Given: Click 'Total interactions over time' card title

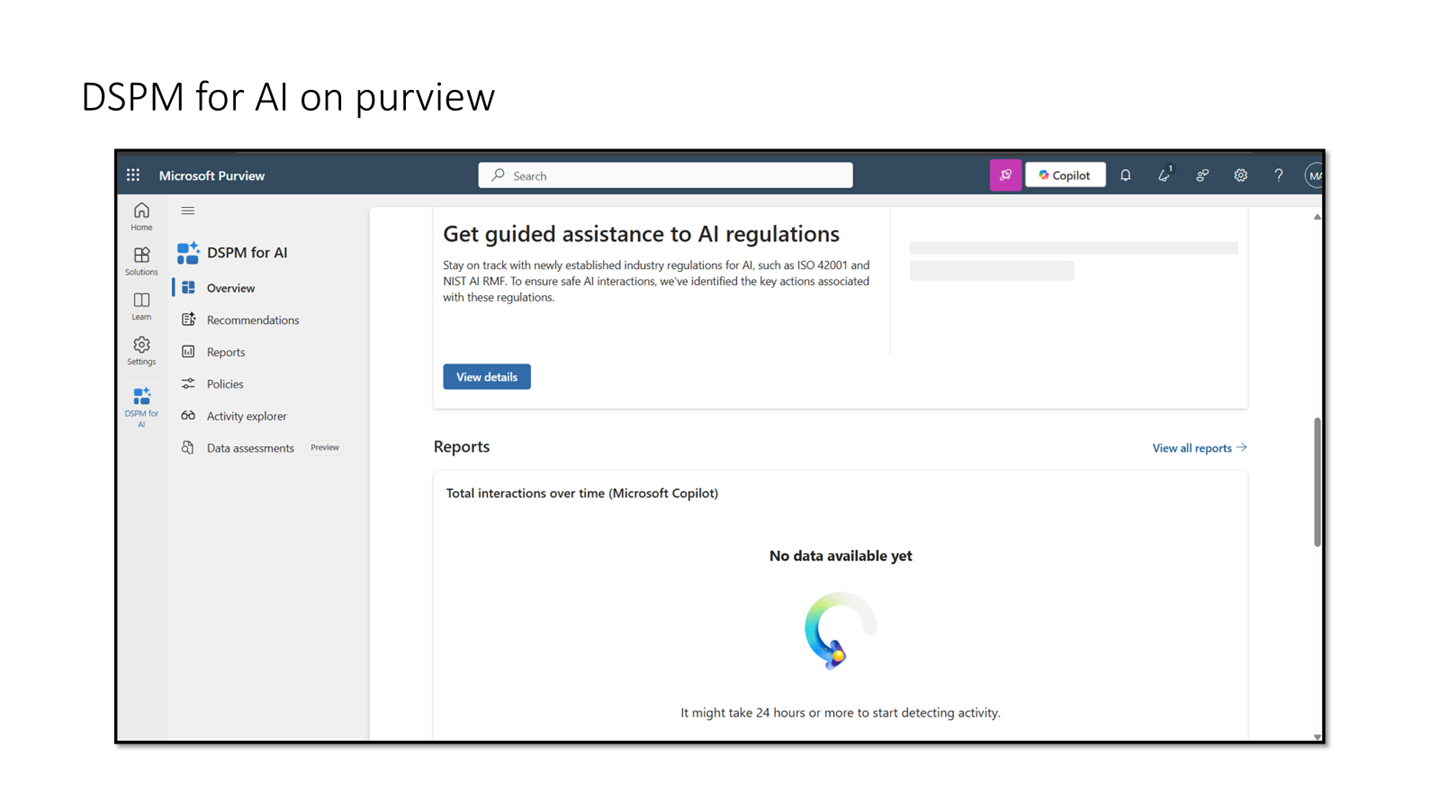Looking at the screenshot, I should point(582,493).
